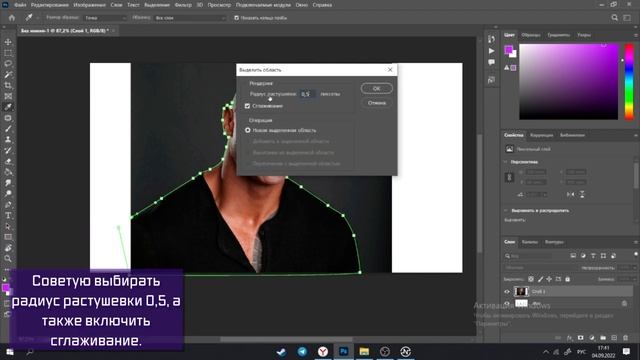Select the Zoom tool
Screen dimensions: 640x360
[8, 258]
